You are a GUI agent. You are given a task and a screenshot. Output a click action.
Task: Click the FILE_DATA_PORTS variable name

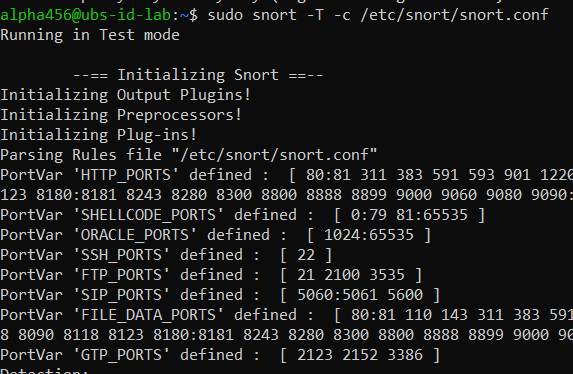point(148,315)
